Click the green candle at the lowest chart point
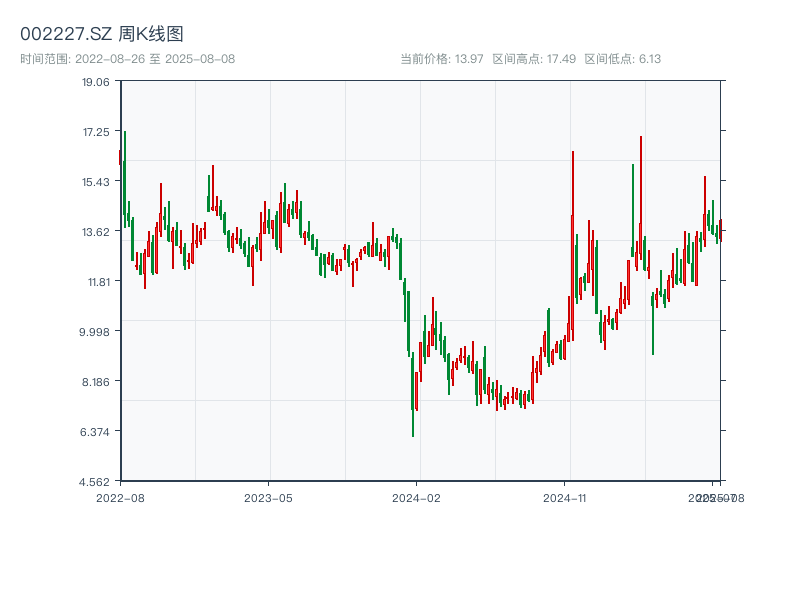The width and height of the screenshot is (800, 600). point(412,394)
